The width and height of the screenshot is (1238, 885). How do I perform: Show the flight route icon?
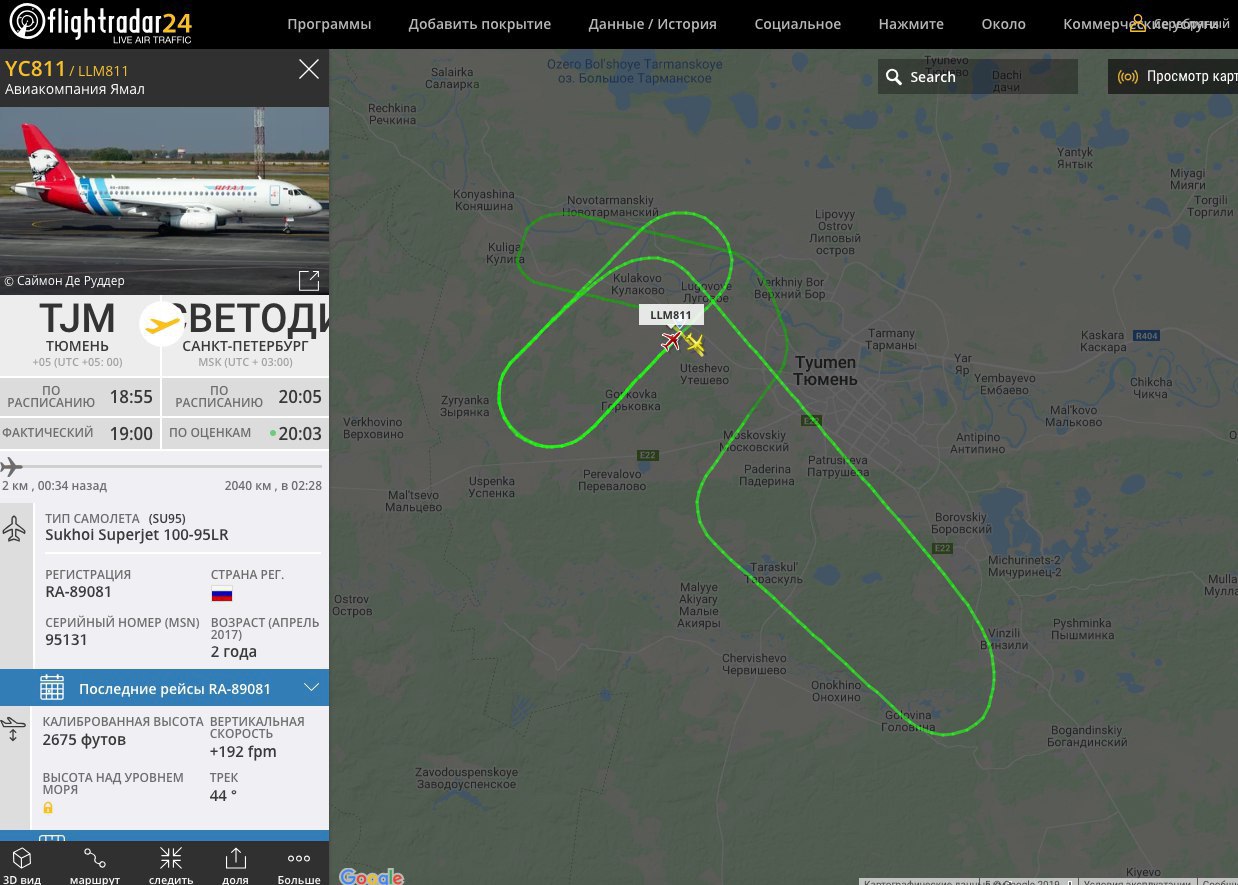pos(95,858)
